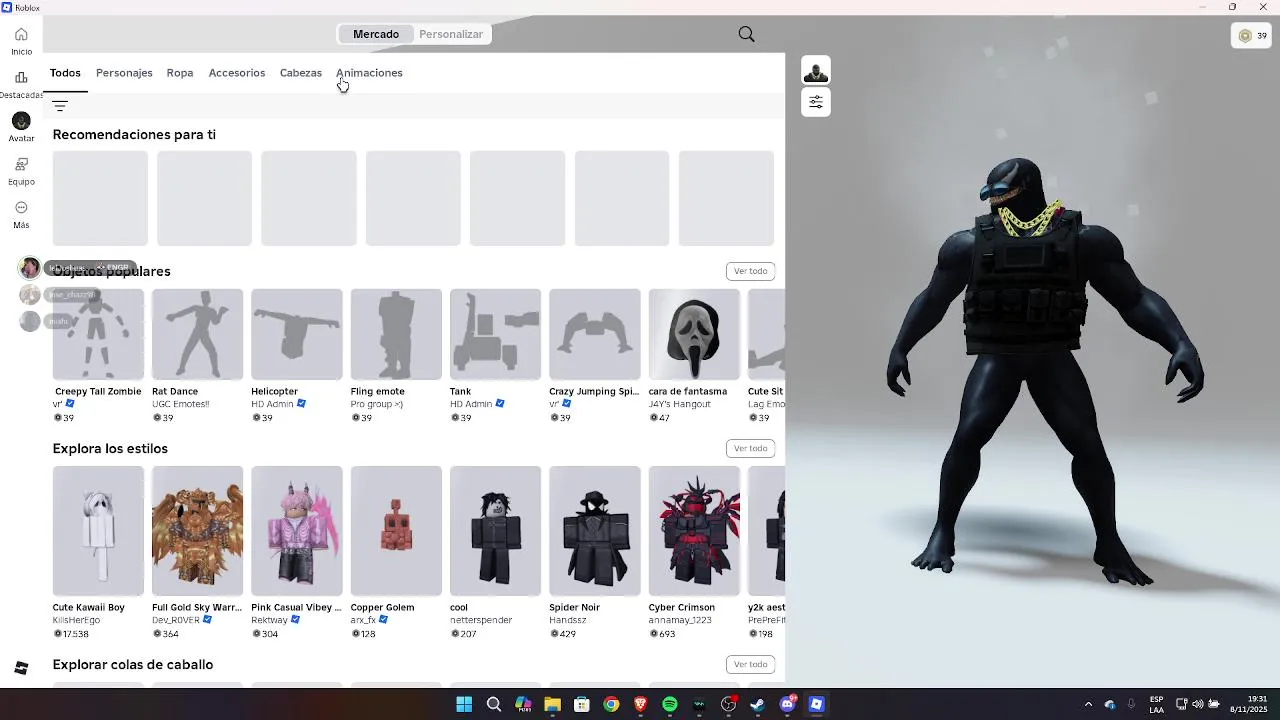Select the Todos tab
The image size is (1280, 720).
pyautogui.click(x=65, y=73)
